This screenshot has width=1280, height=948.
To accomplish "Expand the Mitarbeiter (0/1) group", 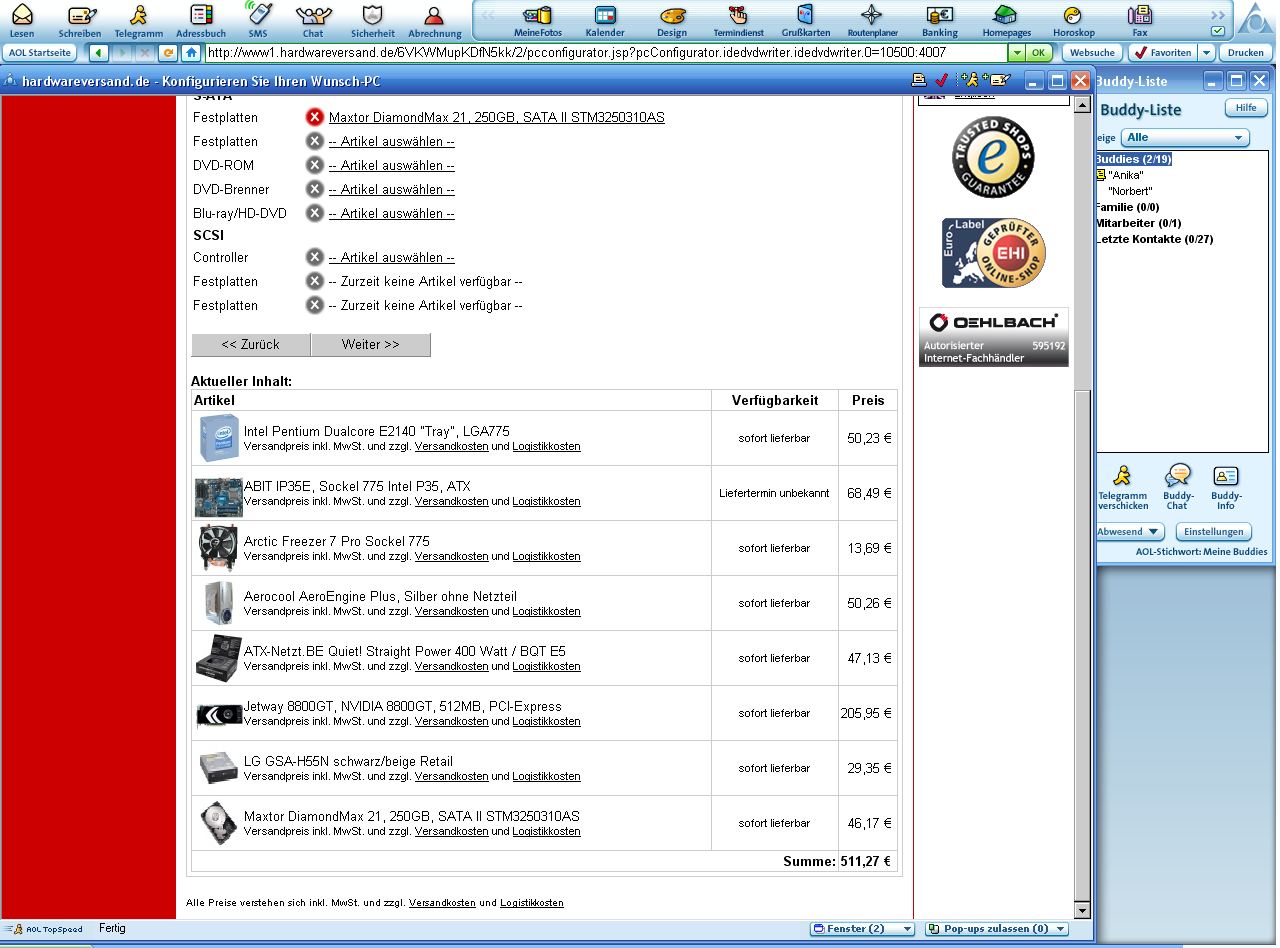I will point(1138,223).
